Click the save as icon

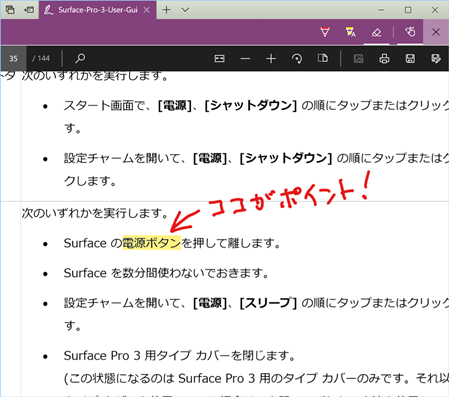pos(436,59)
